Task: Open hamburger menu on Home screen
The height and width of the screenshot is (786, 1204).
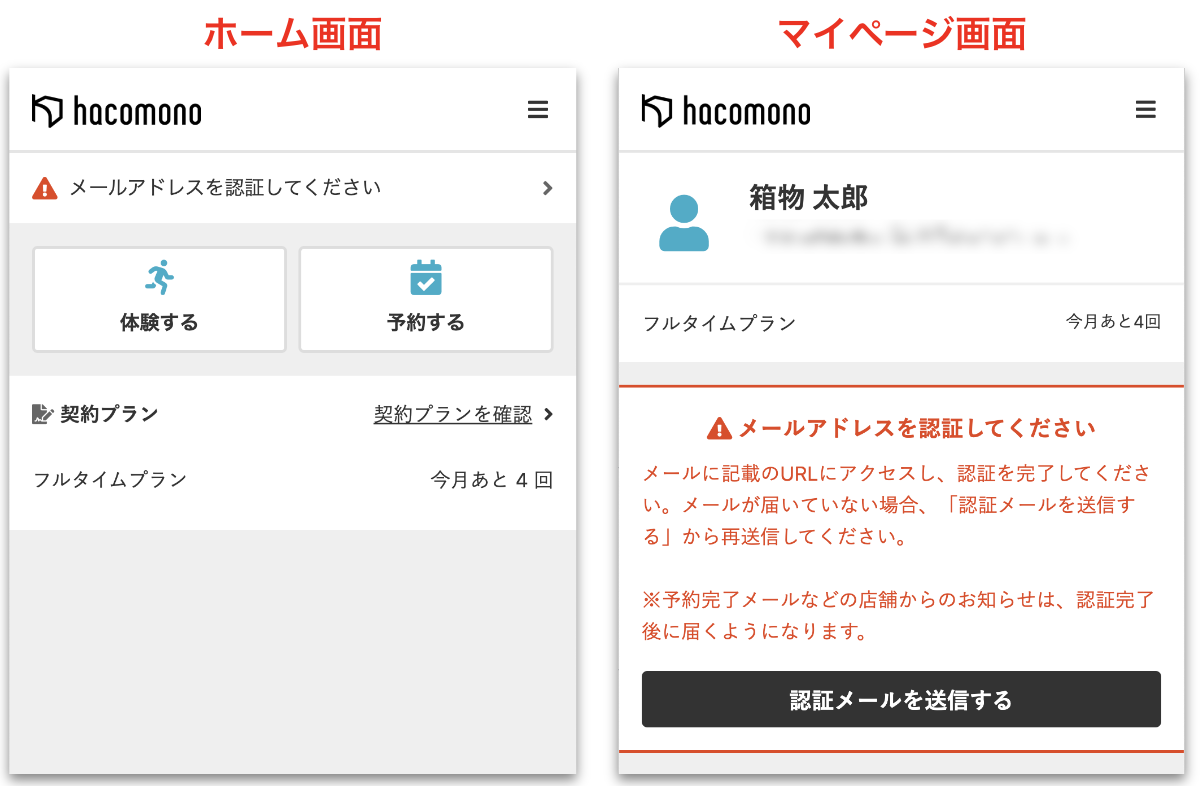Action: [x=538, y=110]
